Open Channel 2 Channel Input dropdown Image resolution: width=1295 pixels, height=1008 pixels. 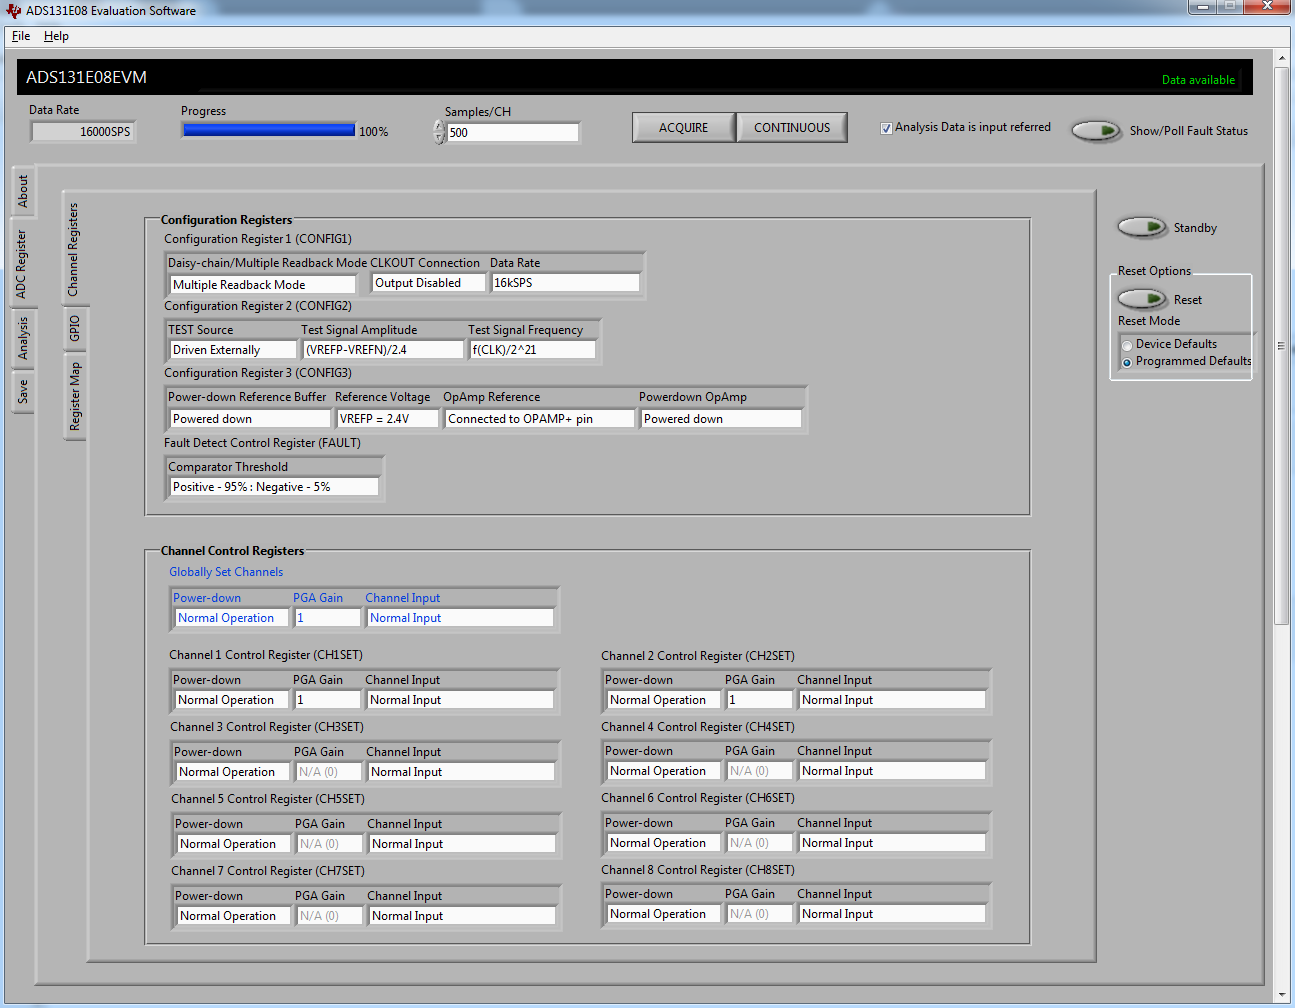[892, 700]
